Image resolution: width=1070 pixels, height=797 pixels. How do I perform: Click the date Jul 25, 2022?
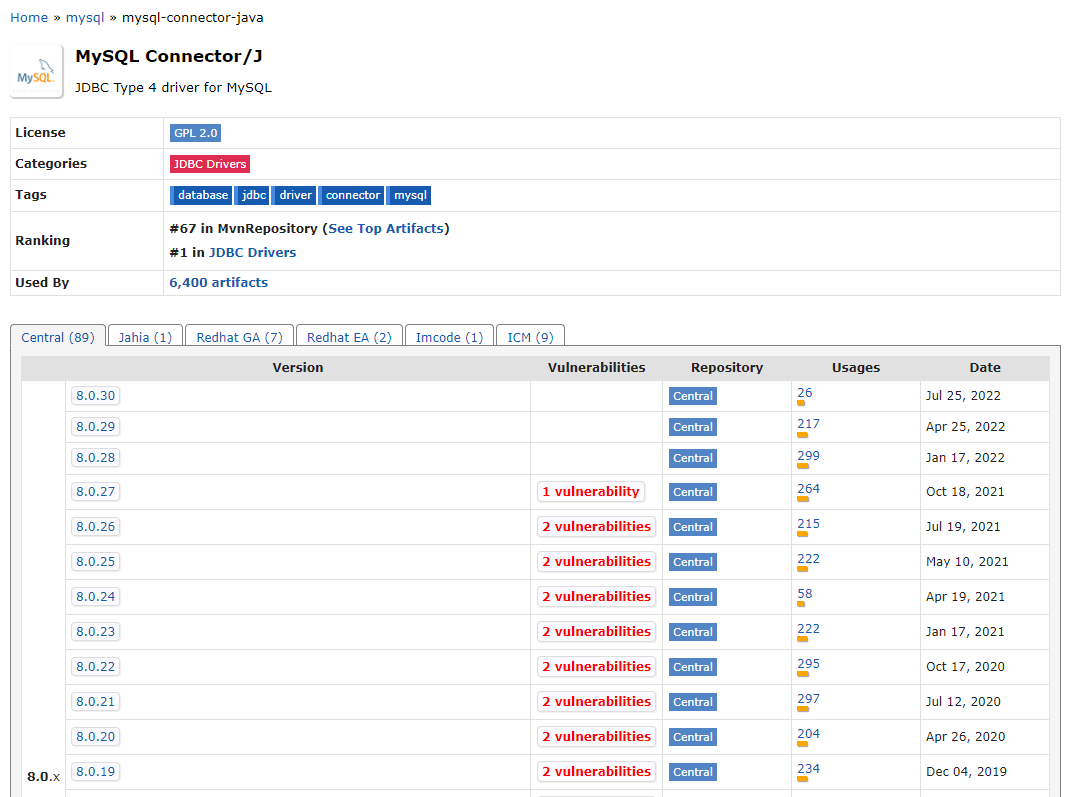click(x=963, y=396)
